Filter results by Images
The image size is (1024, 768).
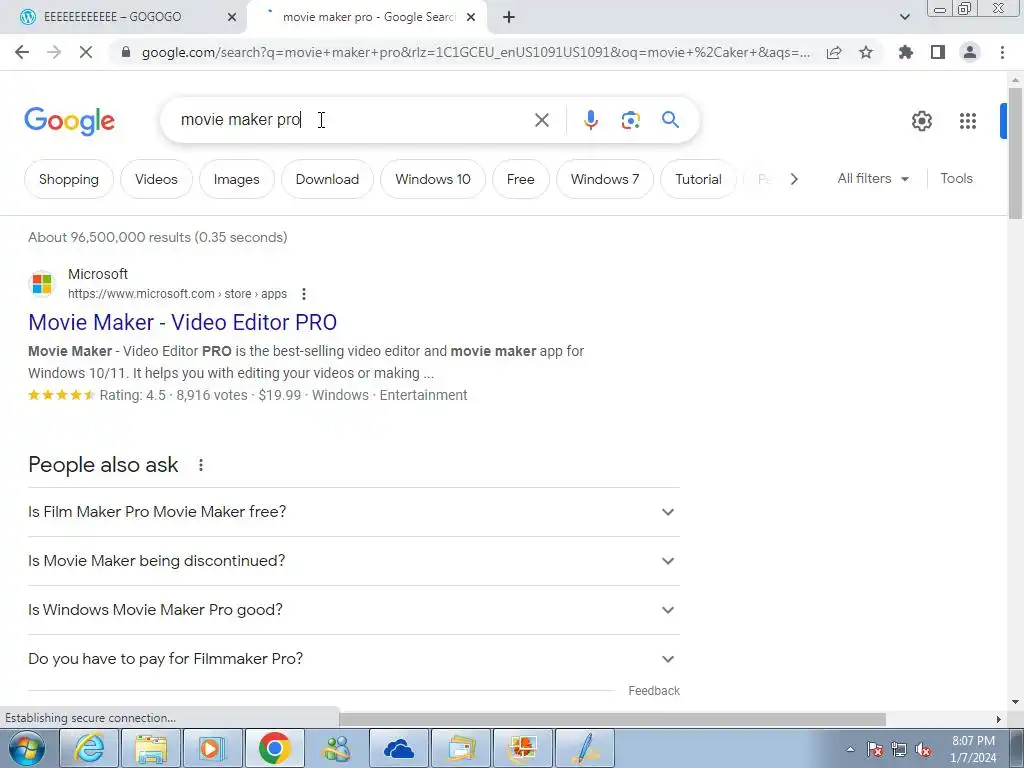(236, 179)
